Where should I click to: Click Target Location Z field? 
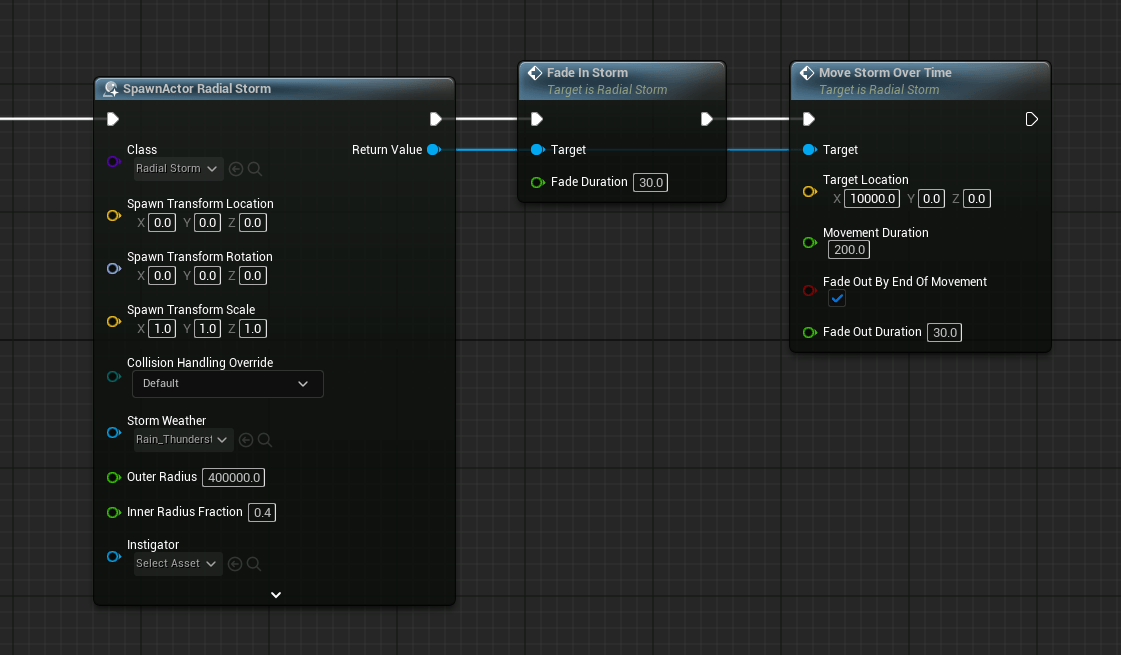pyautogui.click(x=977, y=199)
